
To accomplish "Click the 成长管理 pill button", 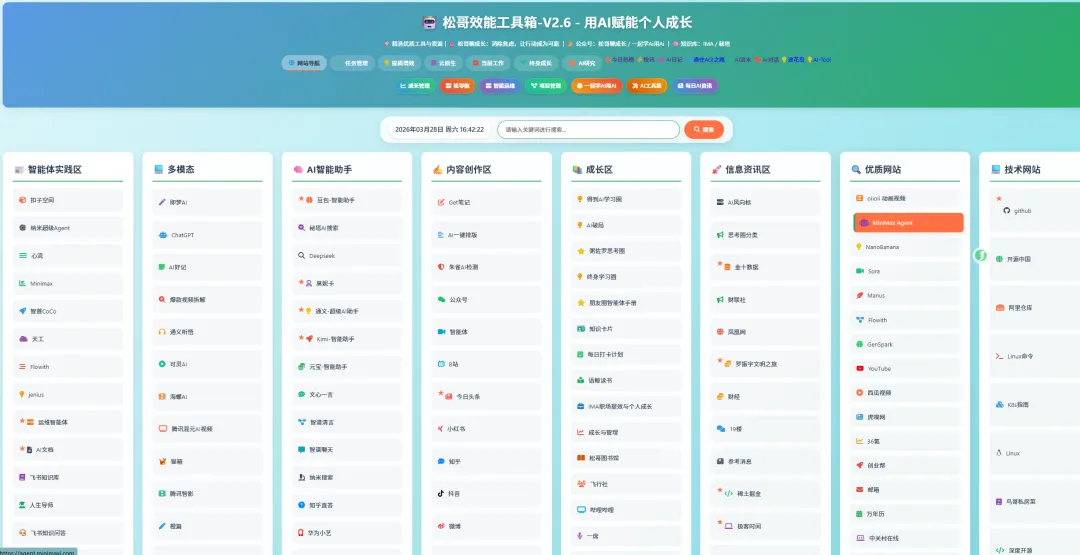I will click(x=415, y=86).
